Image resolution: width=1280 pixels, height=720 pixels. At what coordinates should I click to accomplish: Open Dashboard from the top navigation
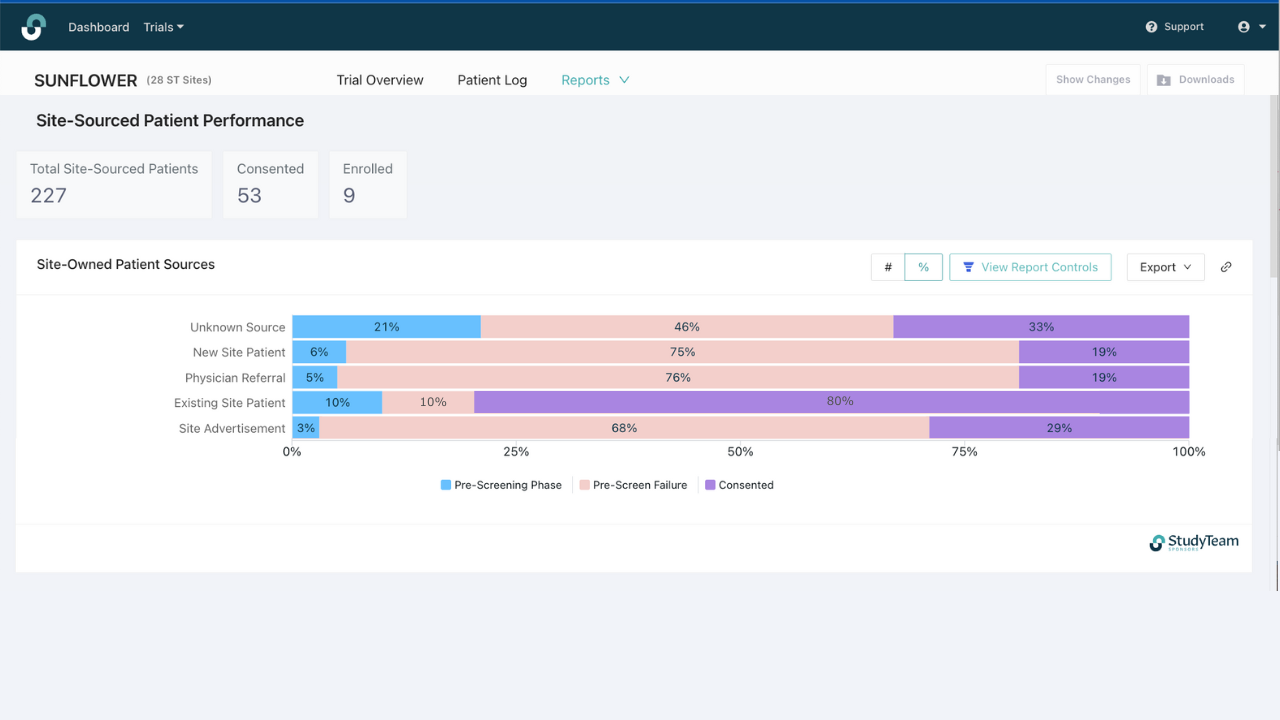click(x=99, y=27)
